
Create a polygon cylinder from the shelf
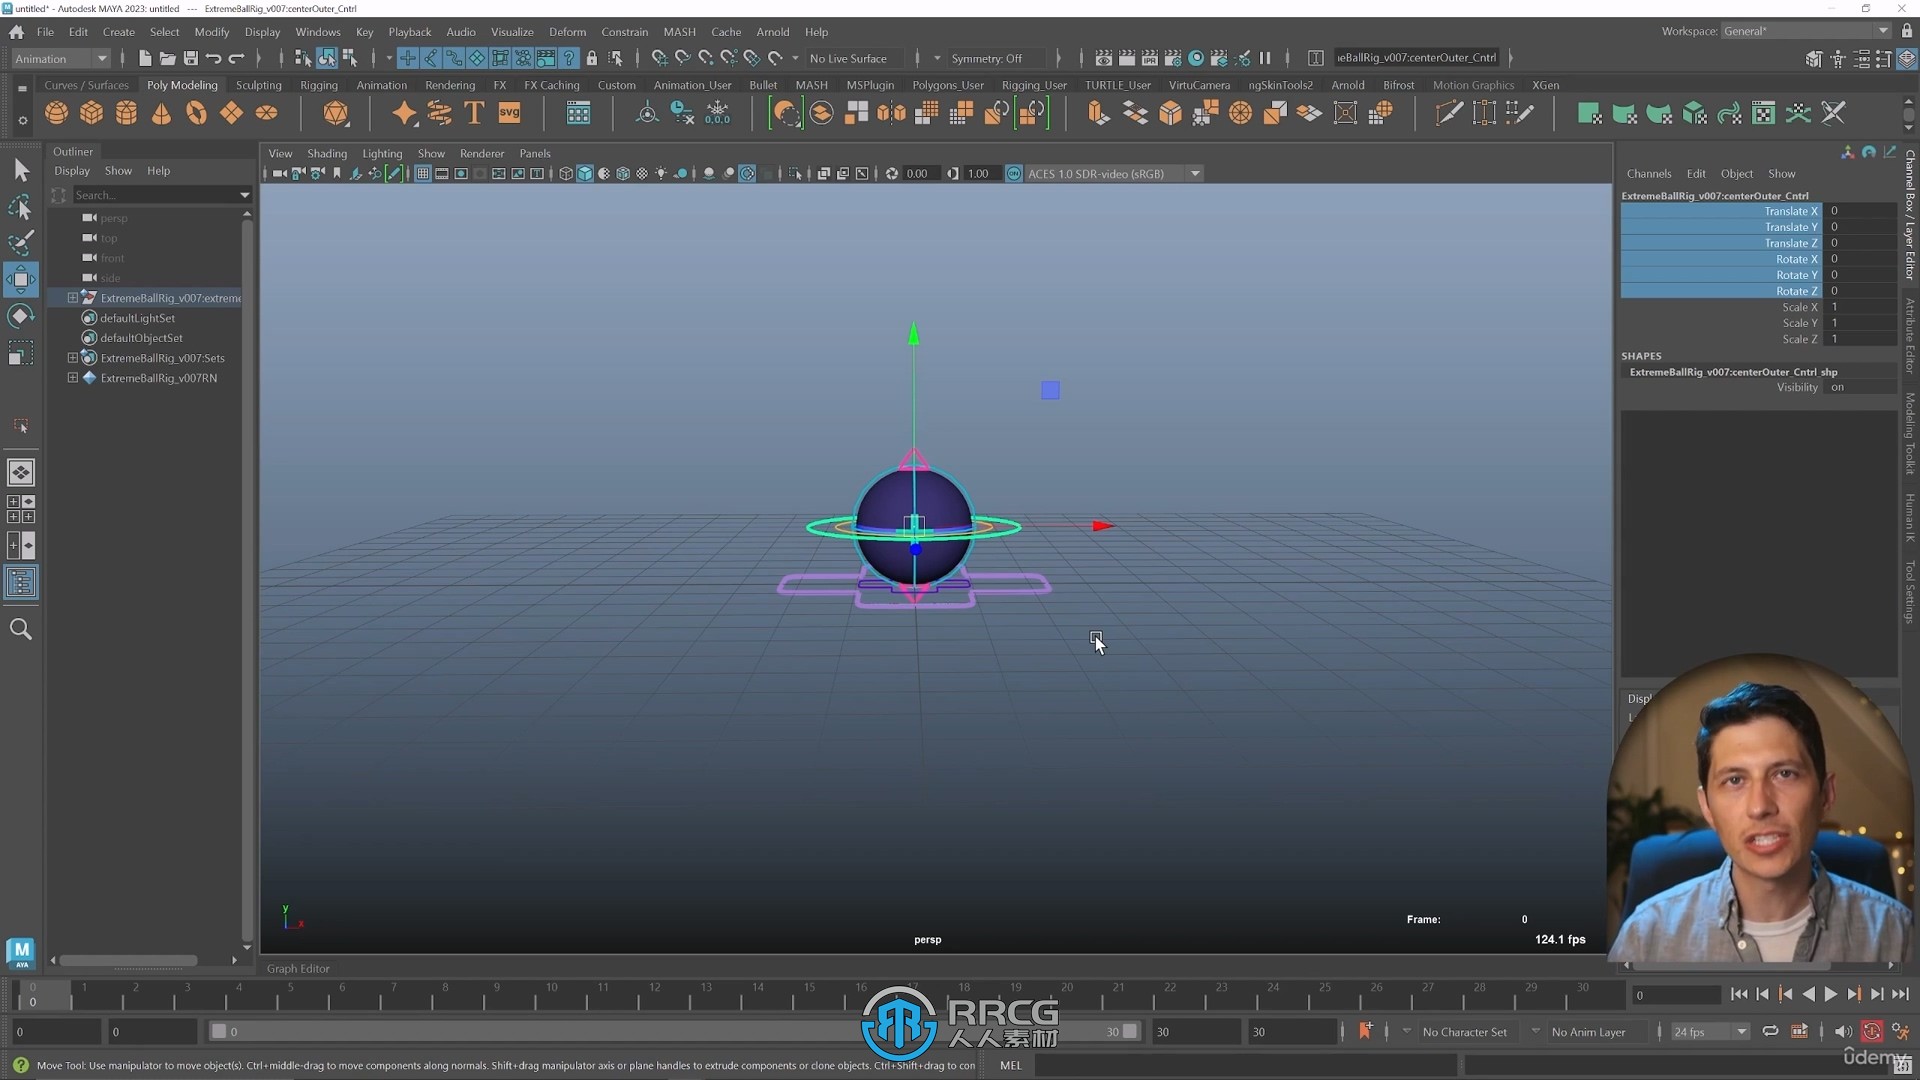[x=126, y=113]
